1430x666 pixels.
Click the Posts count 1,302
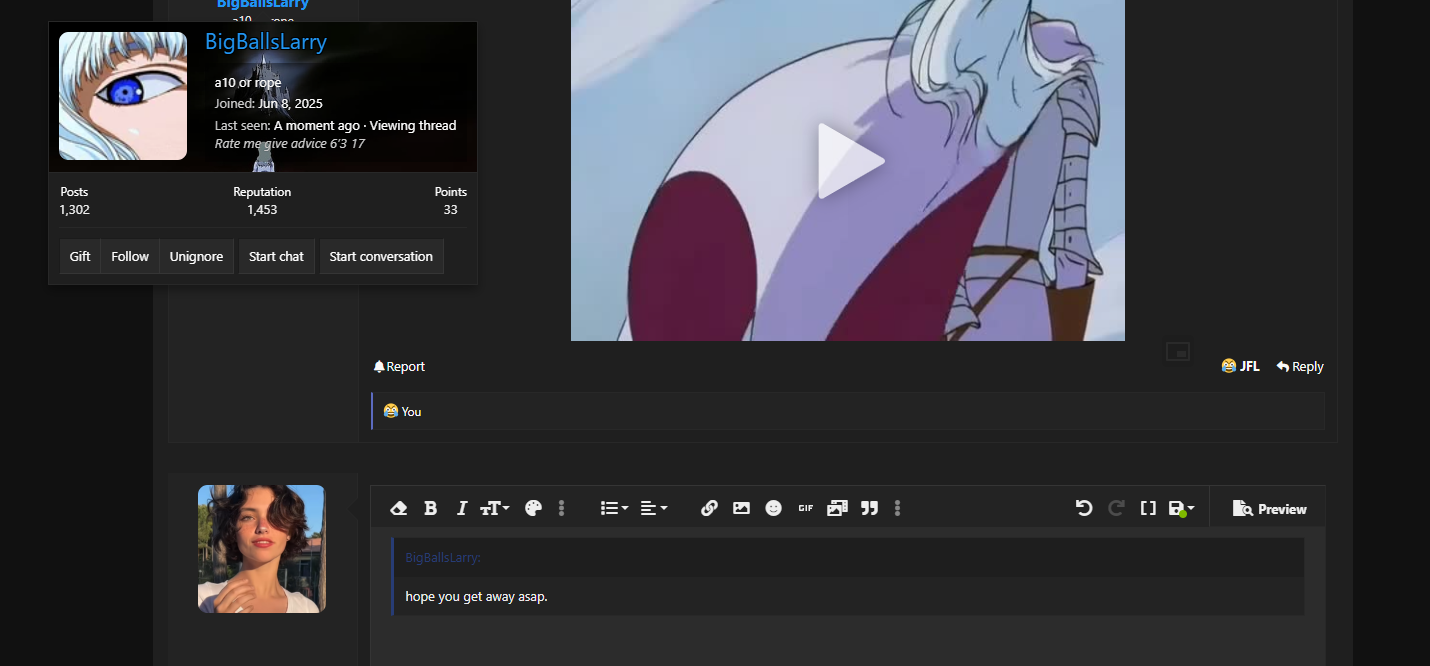(x=75, y=210)
